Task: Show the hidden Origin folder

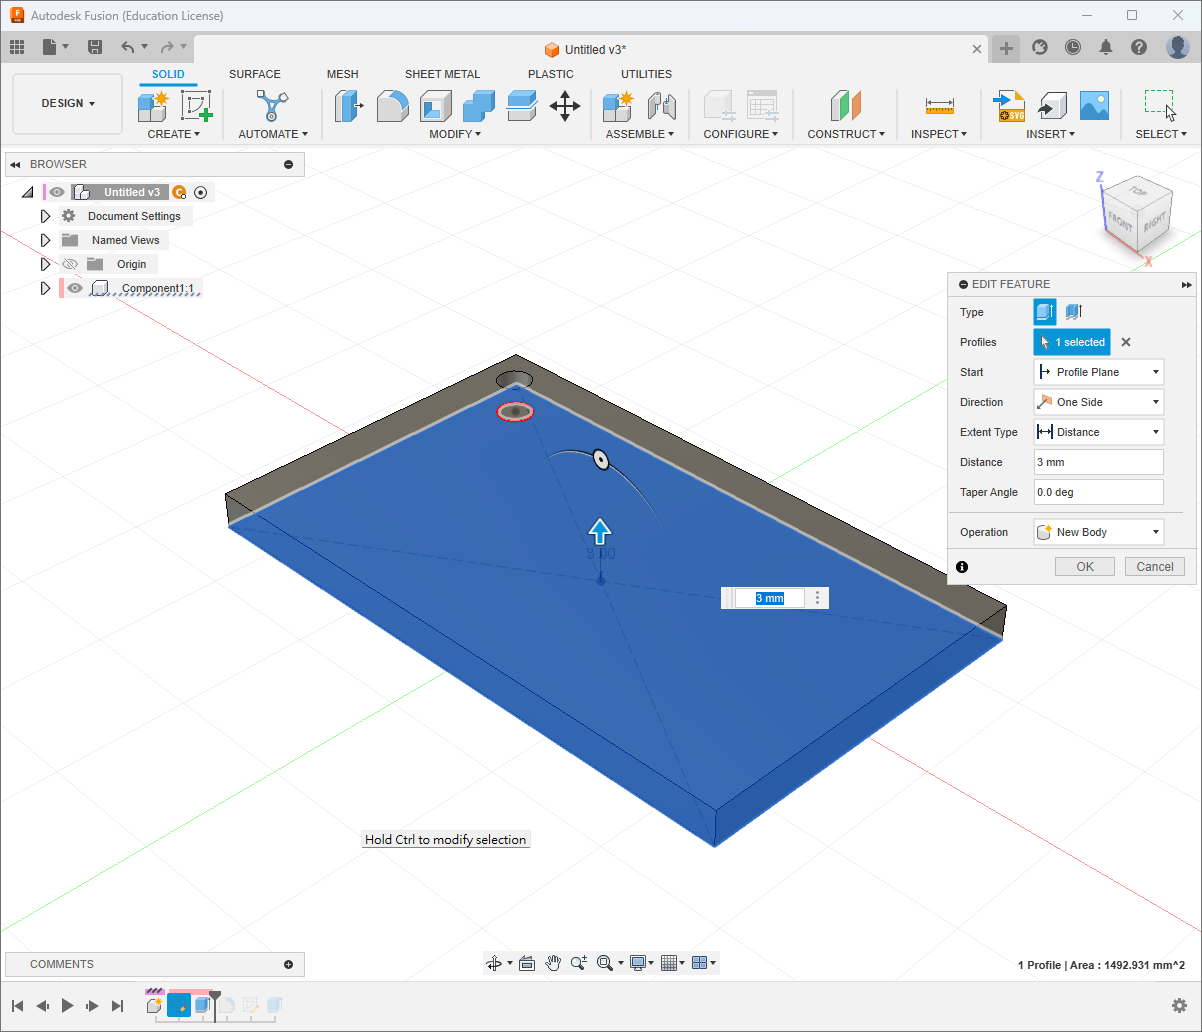Action: pos(70,264)
